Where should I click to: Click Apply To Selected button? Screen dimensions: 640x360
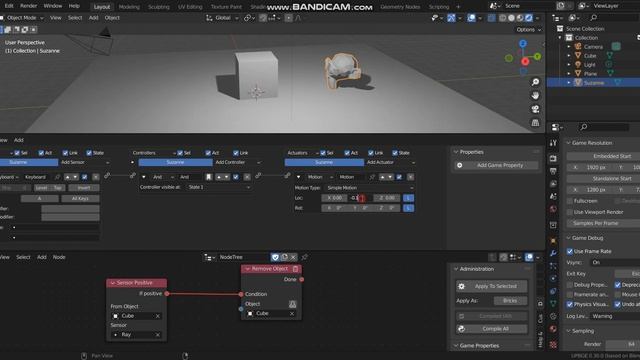(491, 286)
